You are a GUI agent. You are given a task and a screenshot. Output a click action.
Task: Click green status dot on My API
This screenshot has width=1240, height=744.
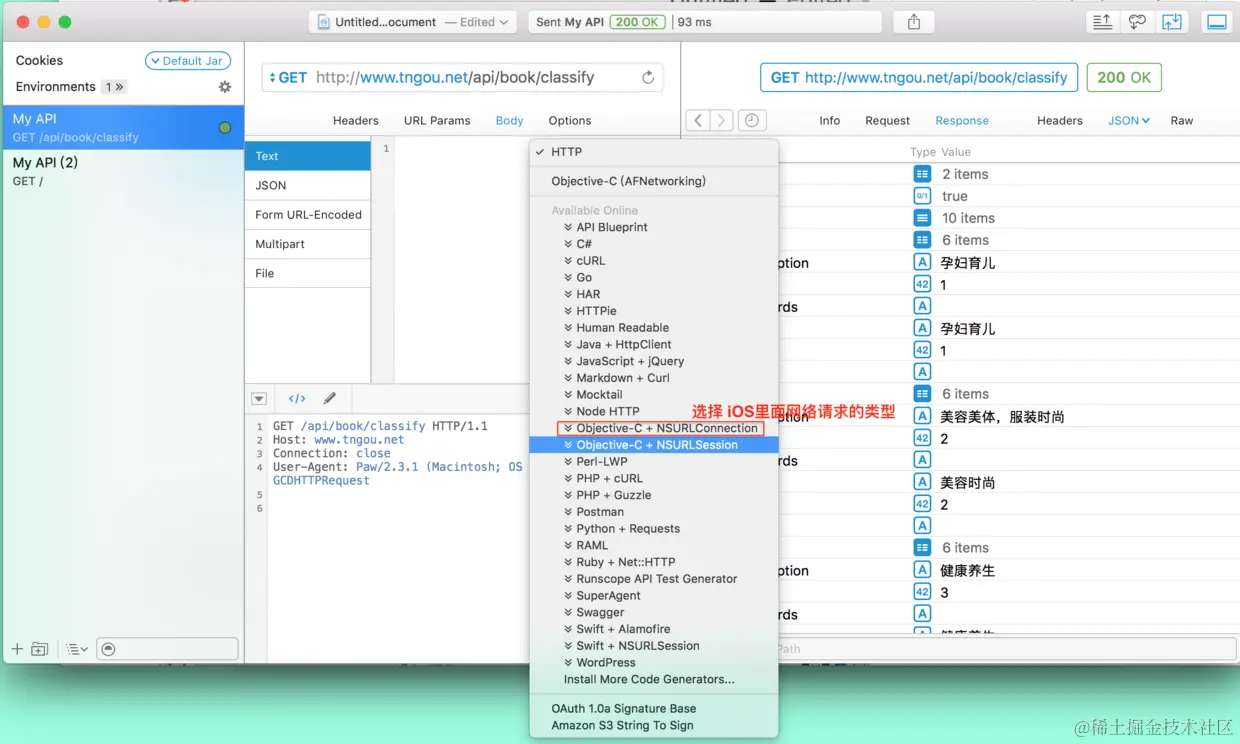coord(225,128)
